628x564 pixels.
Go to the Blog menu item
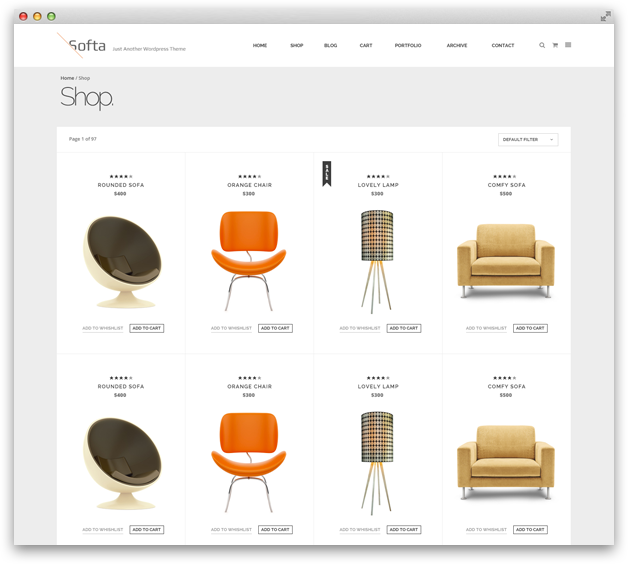[x=330, y=45]
